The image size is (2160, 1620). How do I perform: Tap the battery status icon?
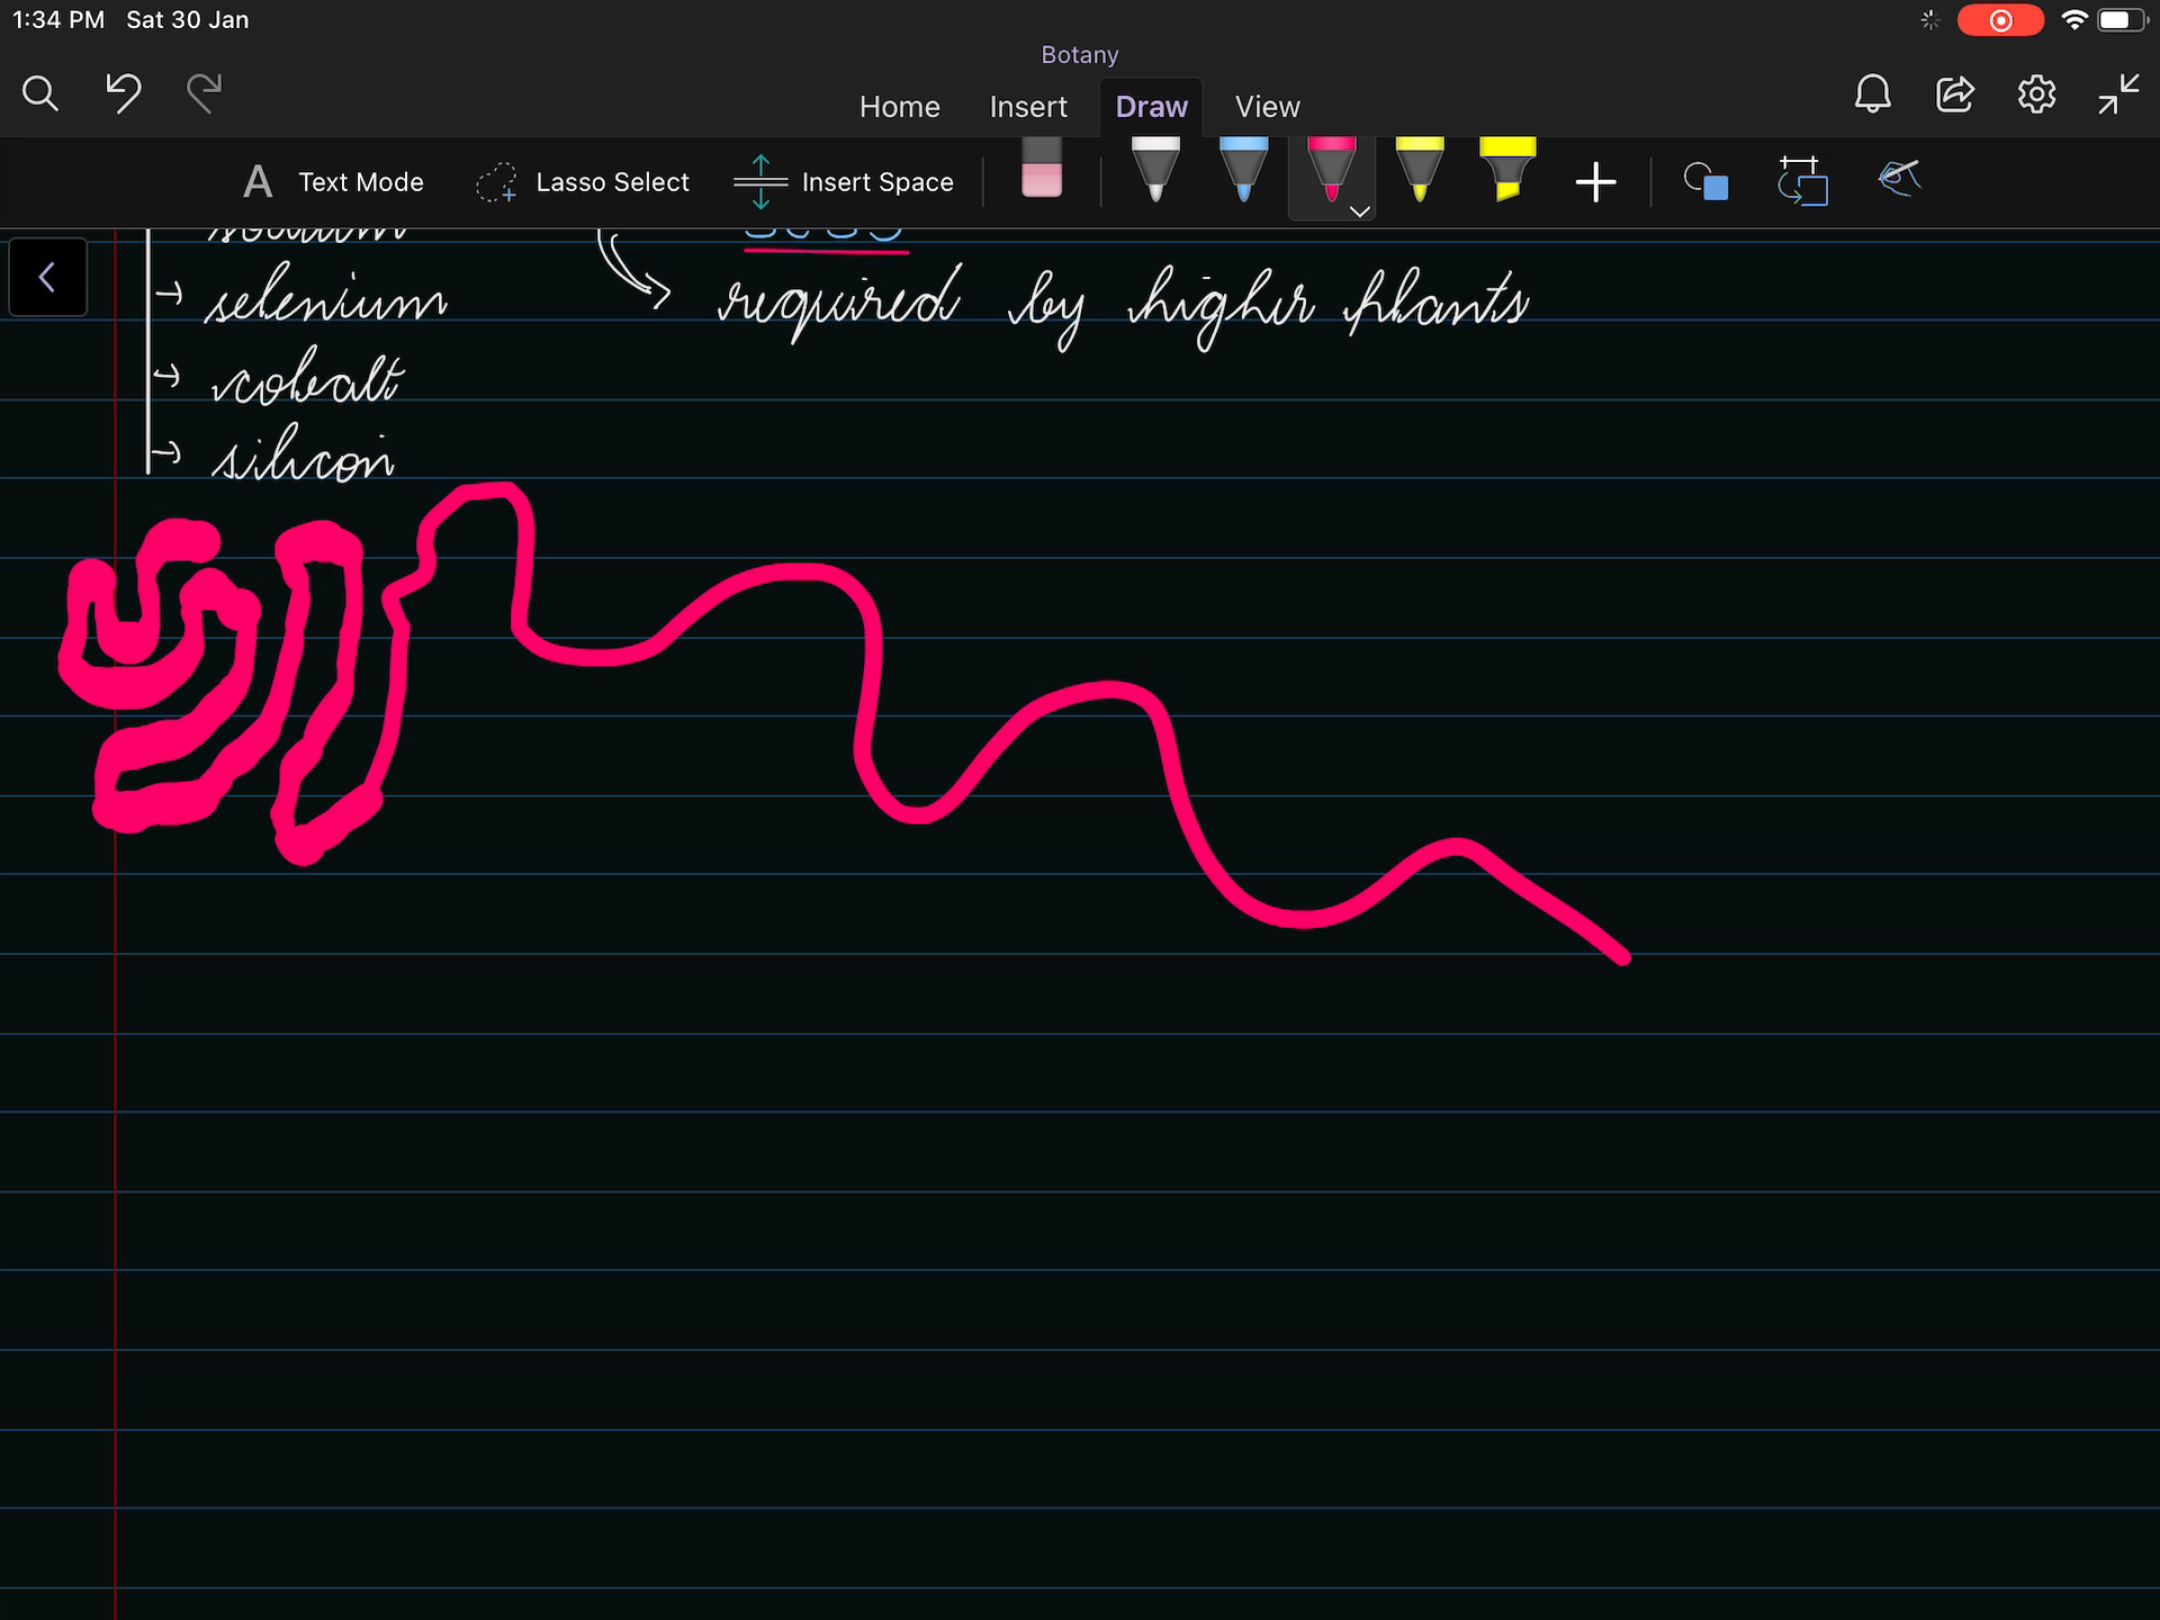pyautogui.click(x=2122, y=20)
